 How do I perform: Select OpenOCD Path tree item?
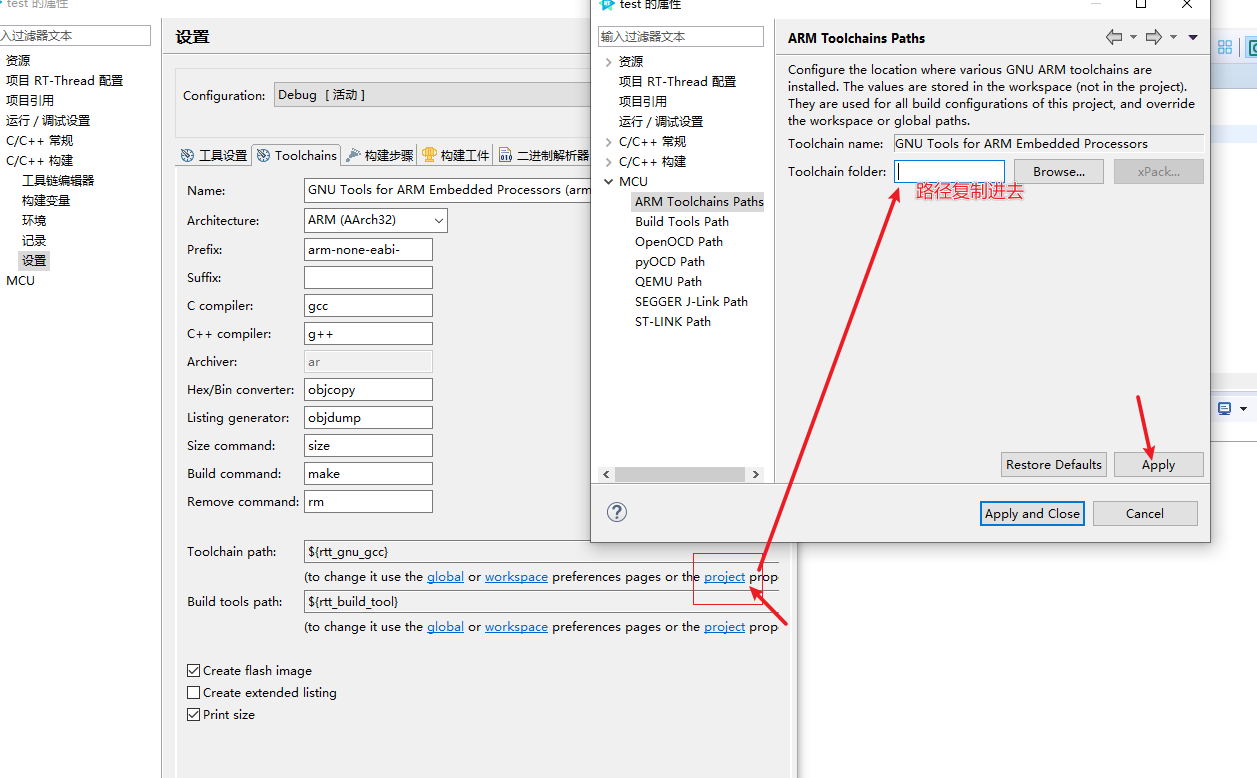[679, 242]
